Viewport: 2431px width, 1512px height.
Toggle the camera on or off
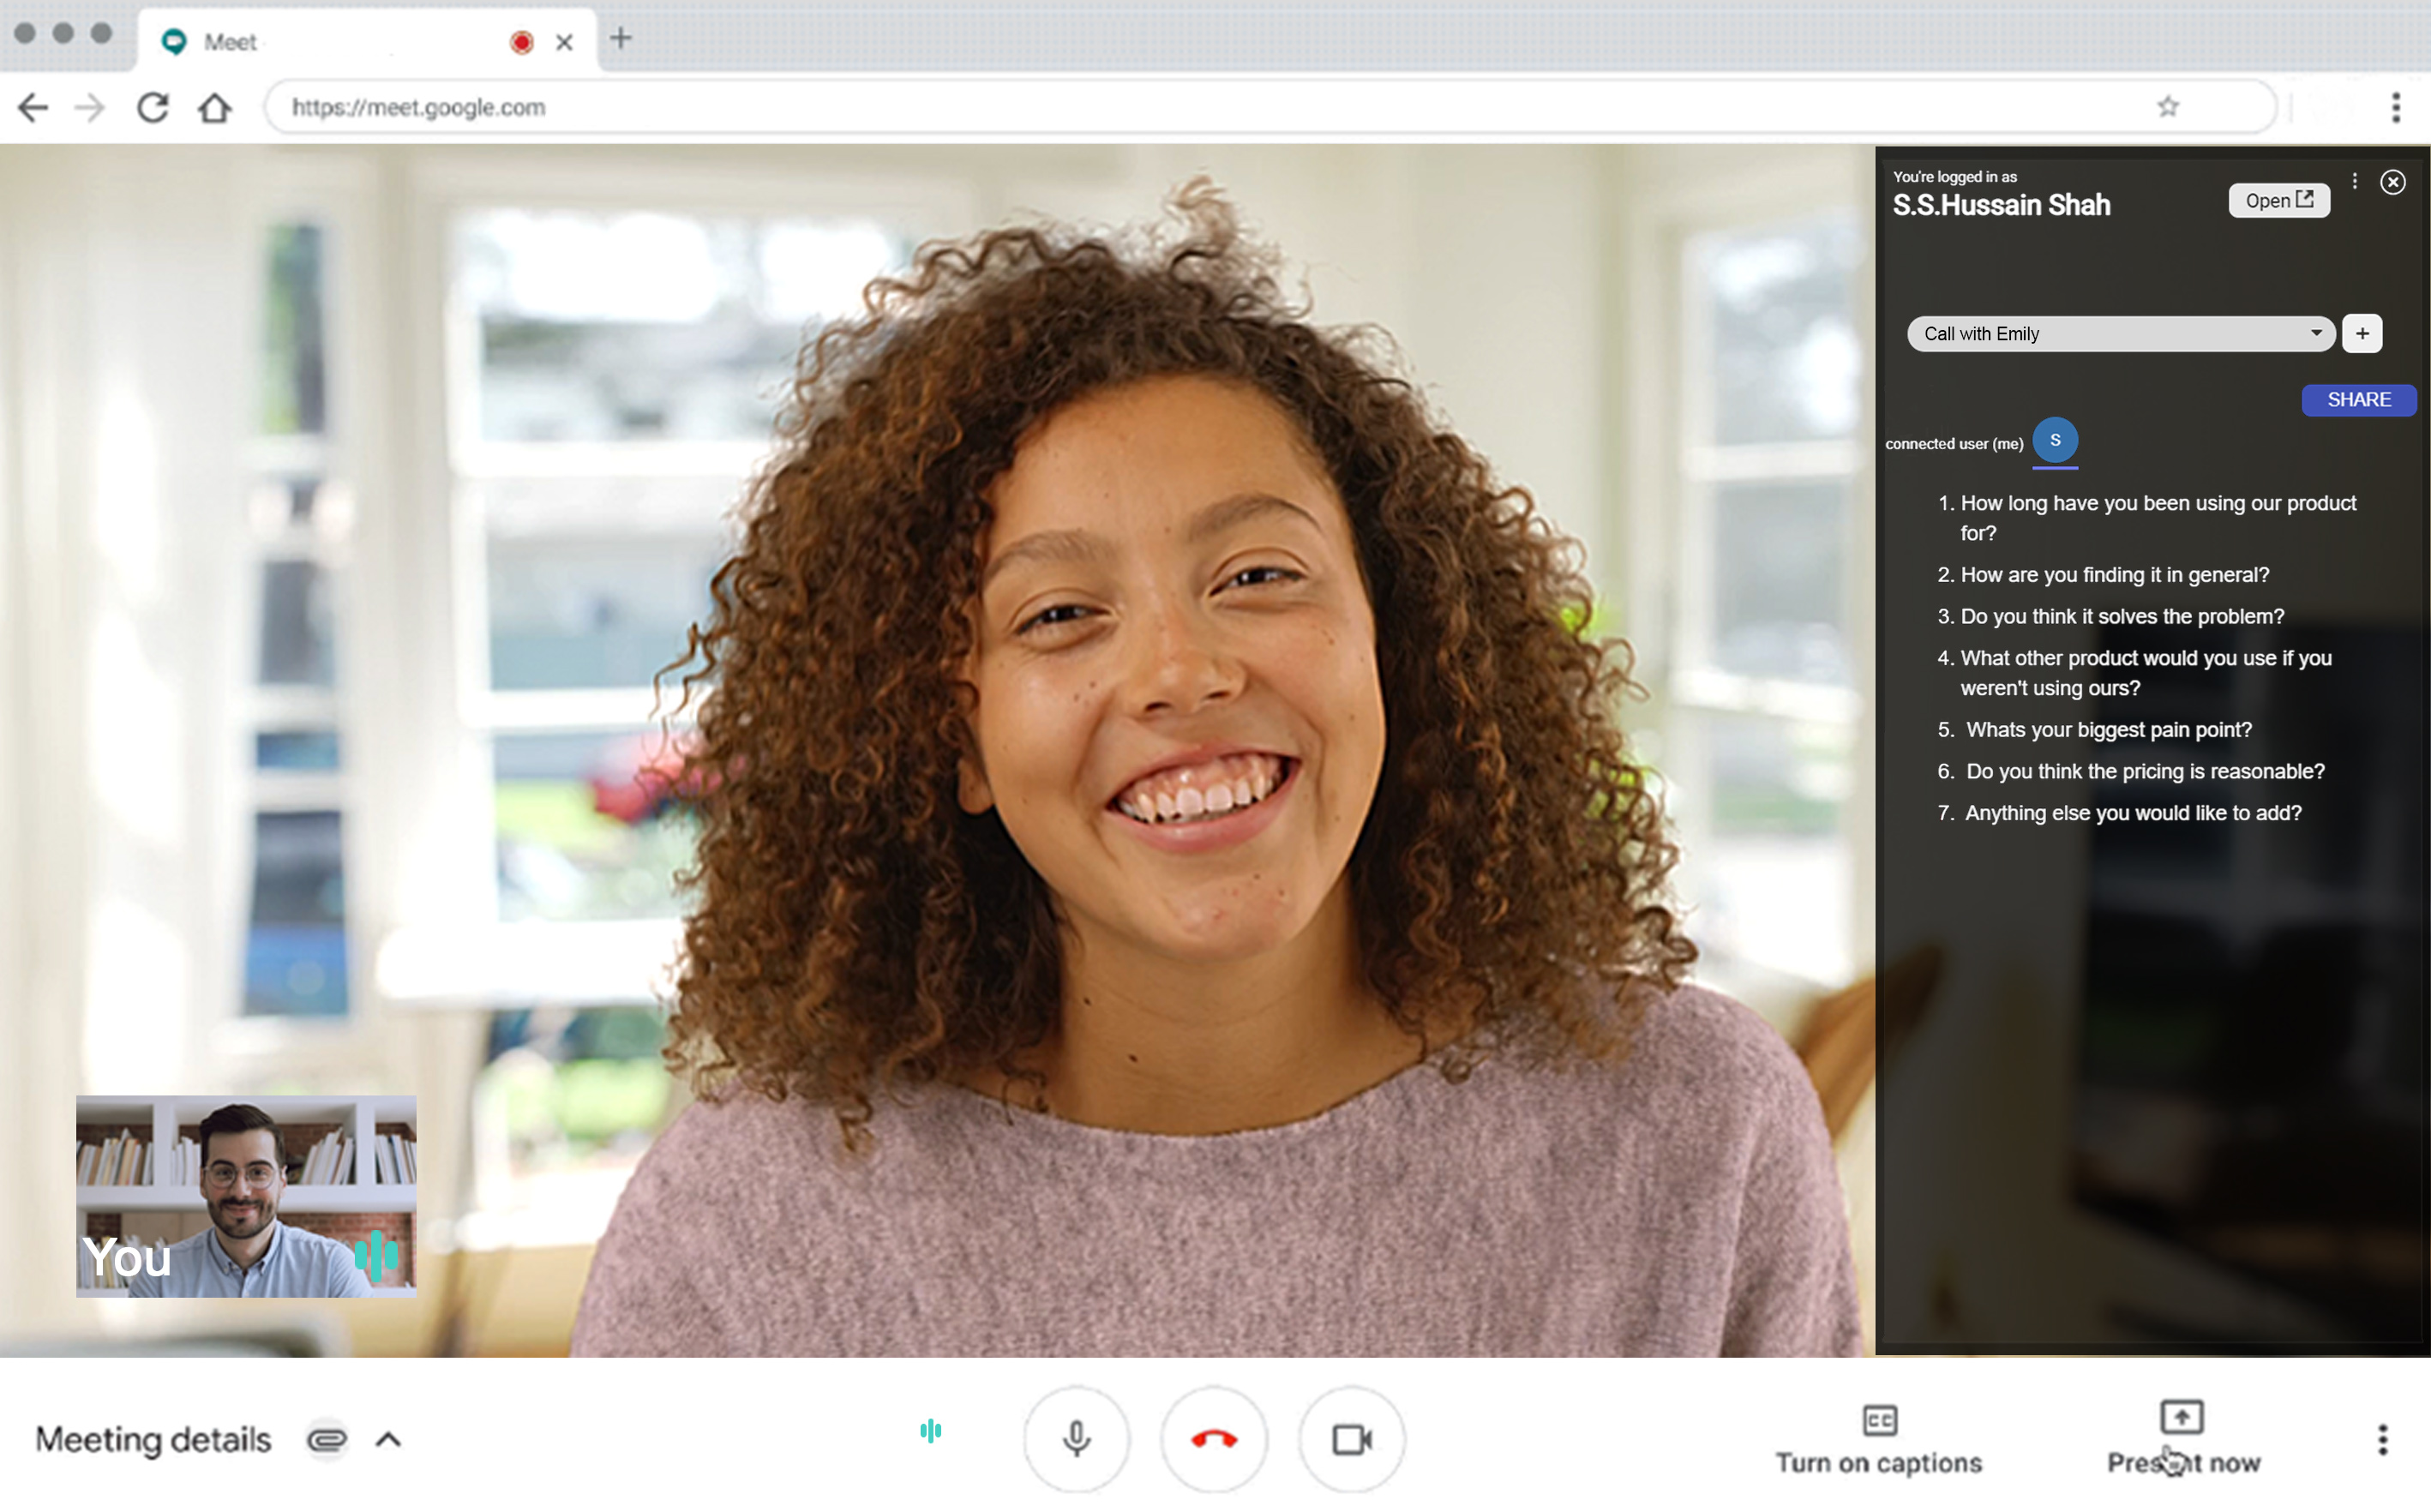coord(1351,1439)
